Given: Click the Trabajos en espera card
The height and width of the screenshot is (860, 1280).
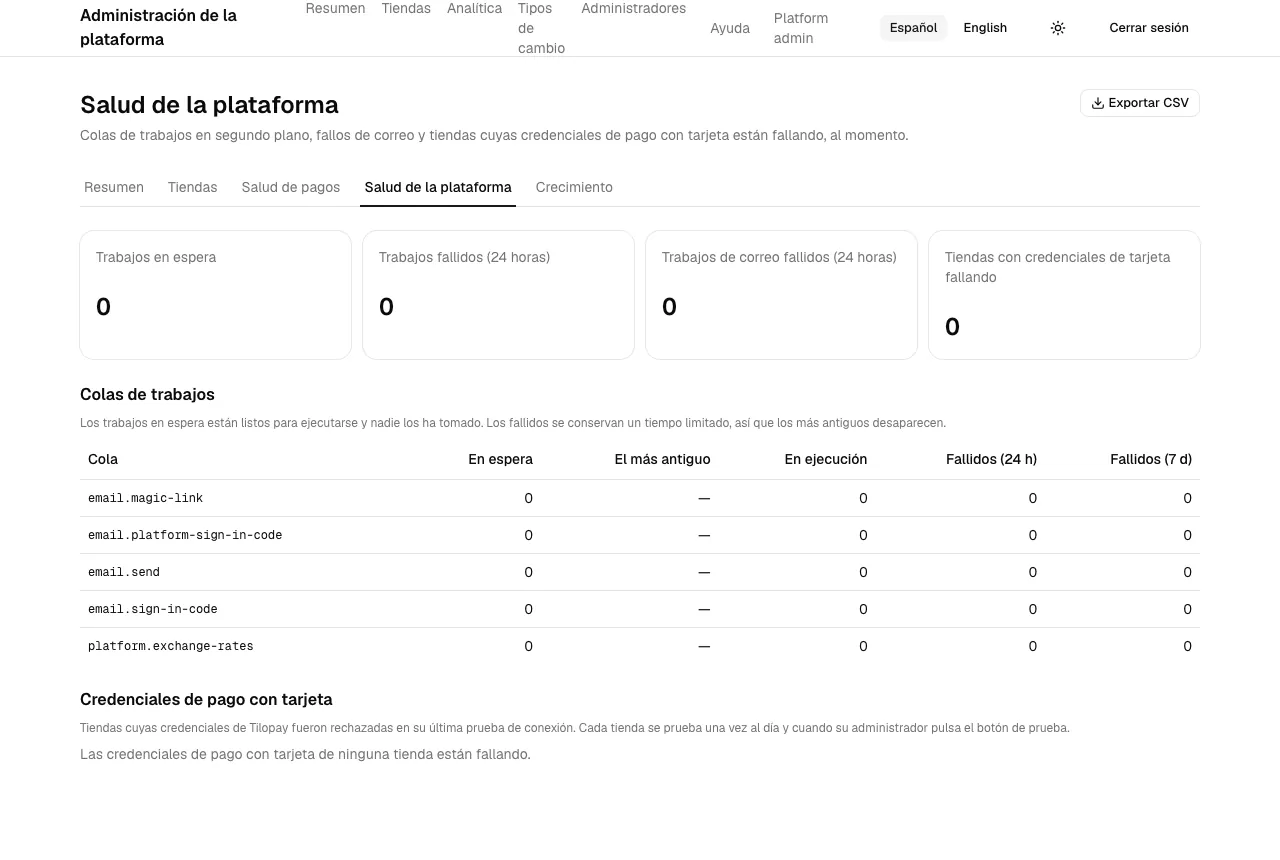Looking at the screenshot, I should [x=215, y=295].
